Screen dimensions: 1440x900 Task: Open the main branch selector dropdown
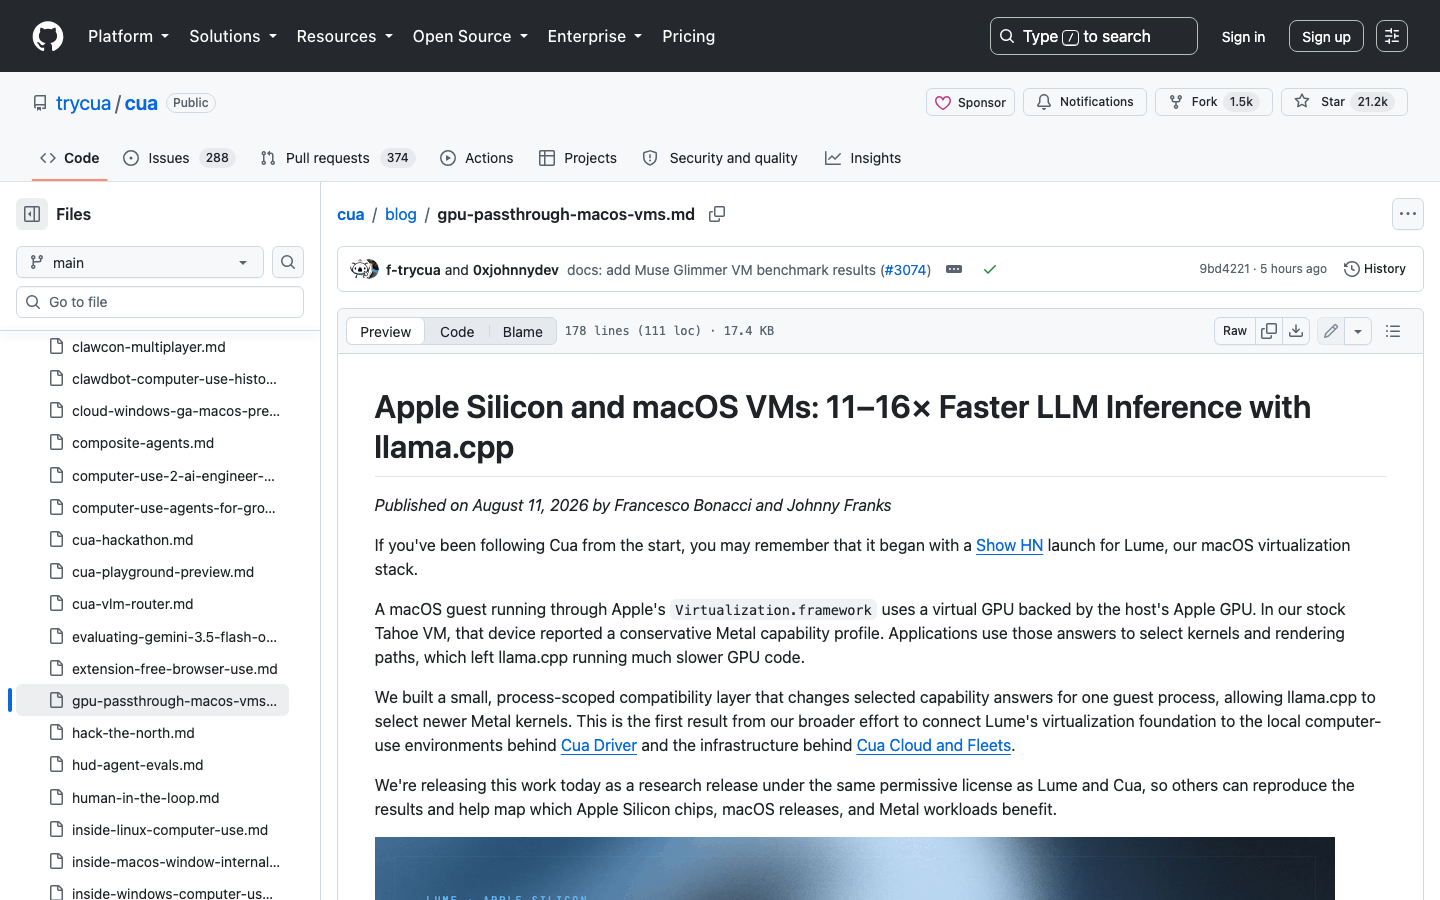[140, 262]
